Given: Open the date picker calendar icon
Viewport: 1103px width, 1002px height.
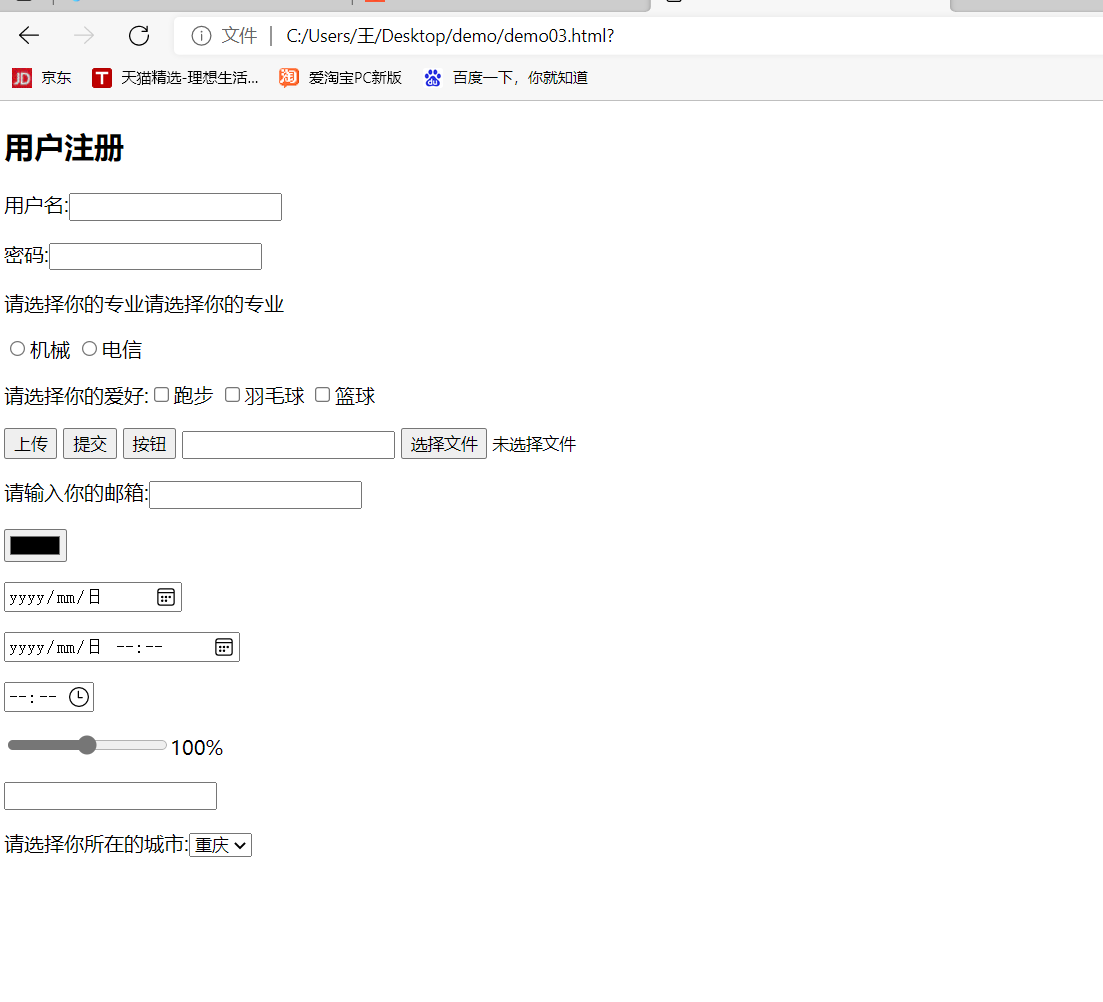Looking at the screenshot, I should [x=165, y=597].
